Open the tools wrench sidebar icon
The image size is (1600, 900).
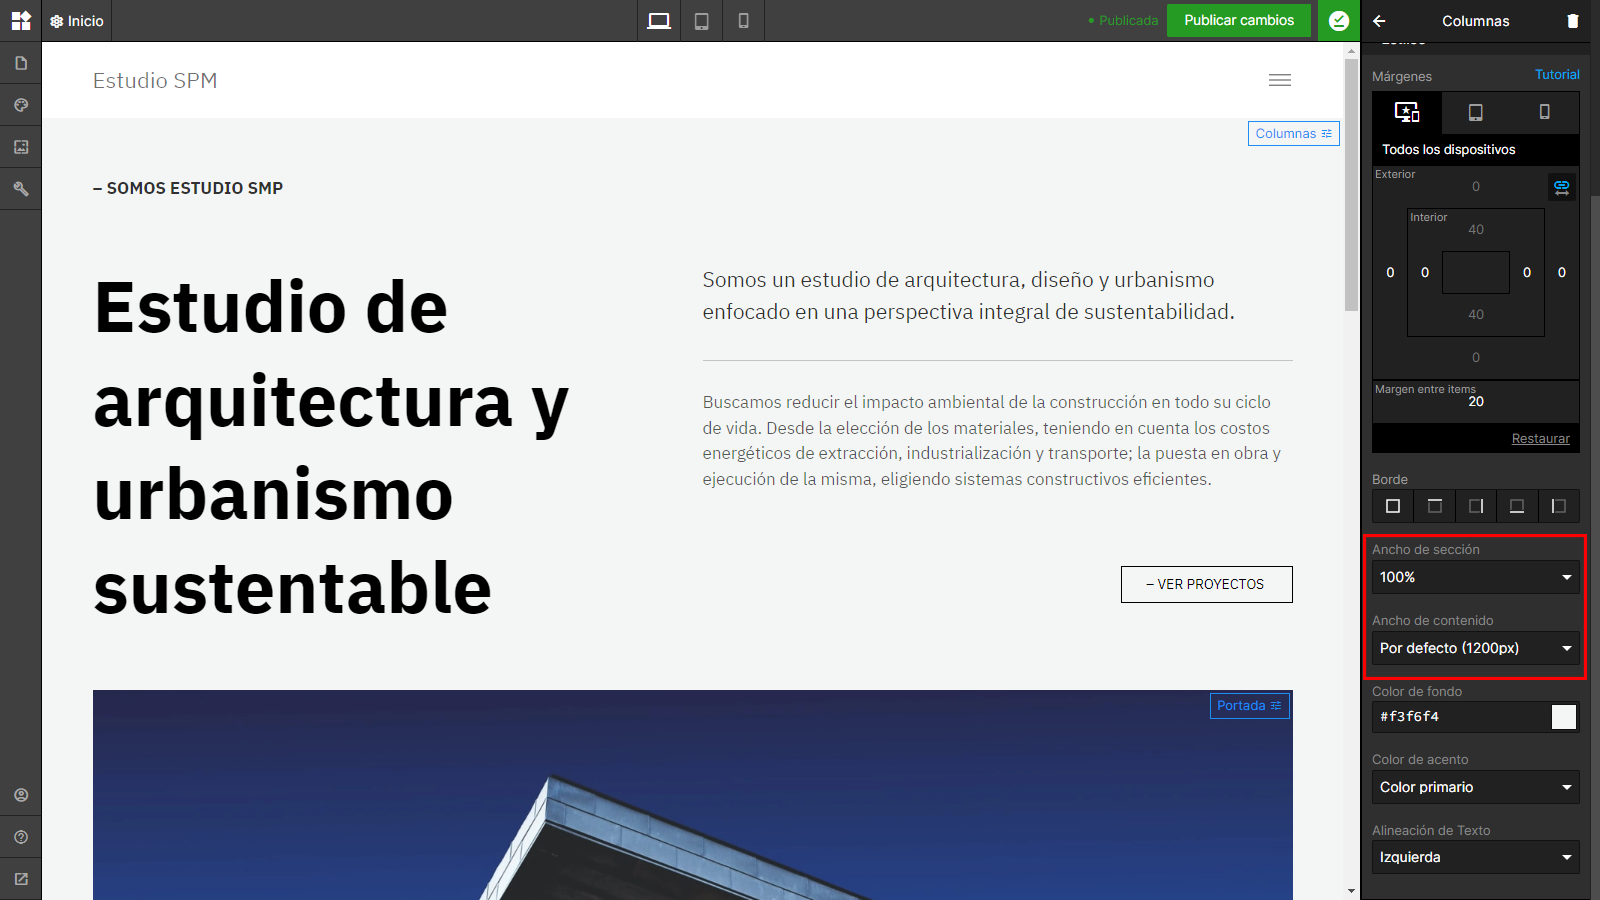[21, 189]
